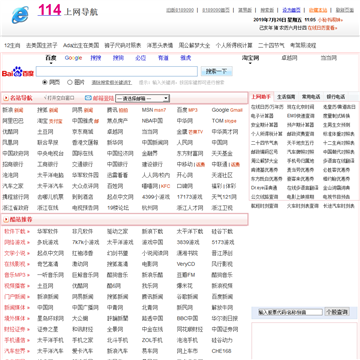Open the 4399小游戏 link
Screen dimensions: 360x360
[x=156, y=197]
